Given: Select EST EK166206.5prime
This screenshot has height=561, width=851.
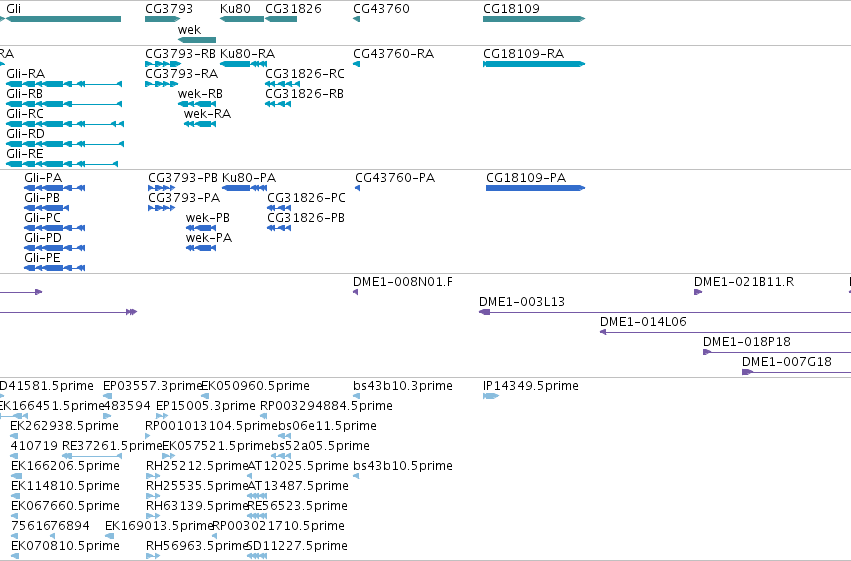Looking at the screenshot, I should (x=65, y=467).
